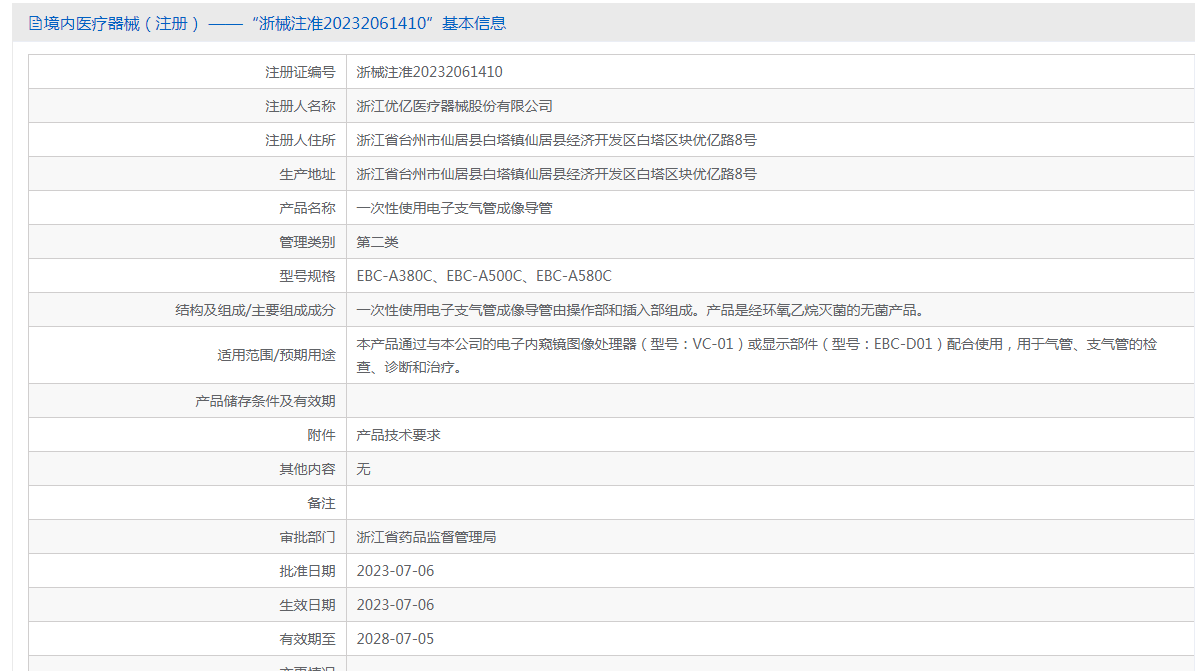Viewport: 1195px width, 671px height.
Task: Select the expiry date 2028-07-05
Action: pyautogui.click(x=395, y=639)
